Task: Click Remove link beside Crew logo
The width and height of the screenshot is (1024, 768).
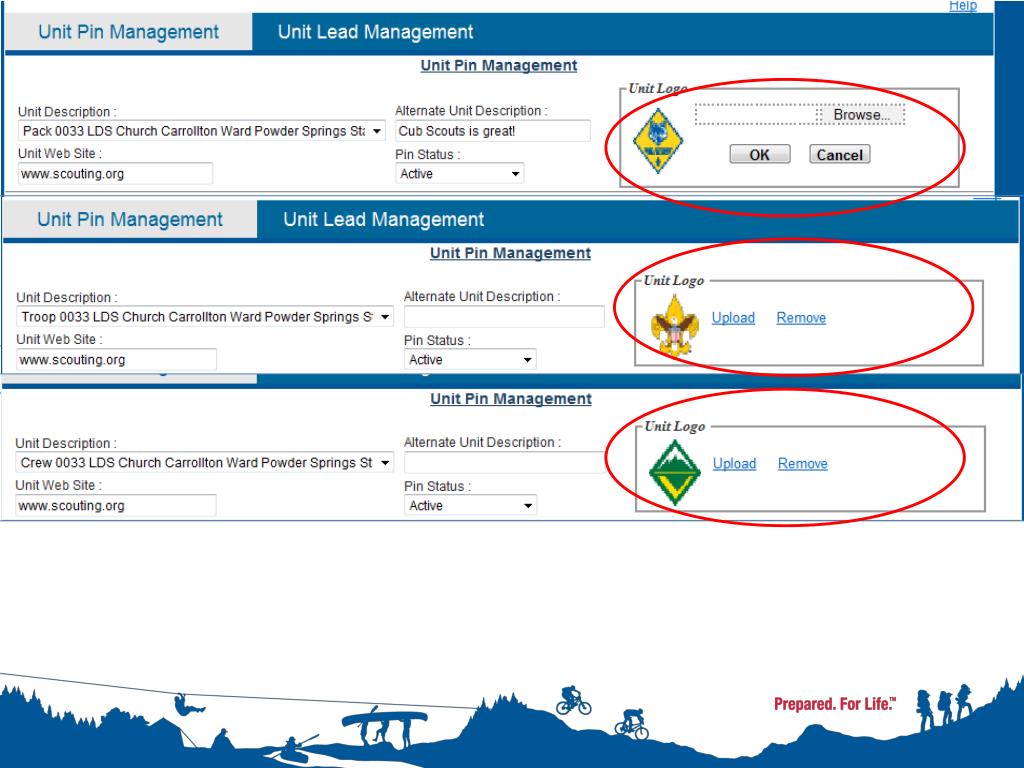Action: (x=803, y=464)
